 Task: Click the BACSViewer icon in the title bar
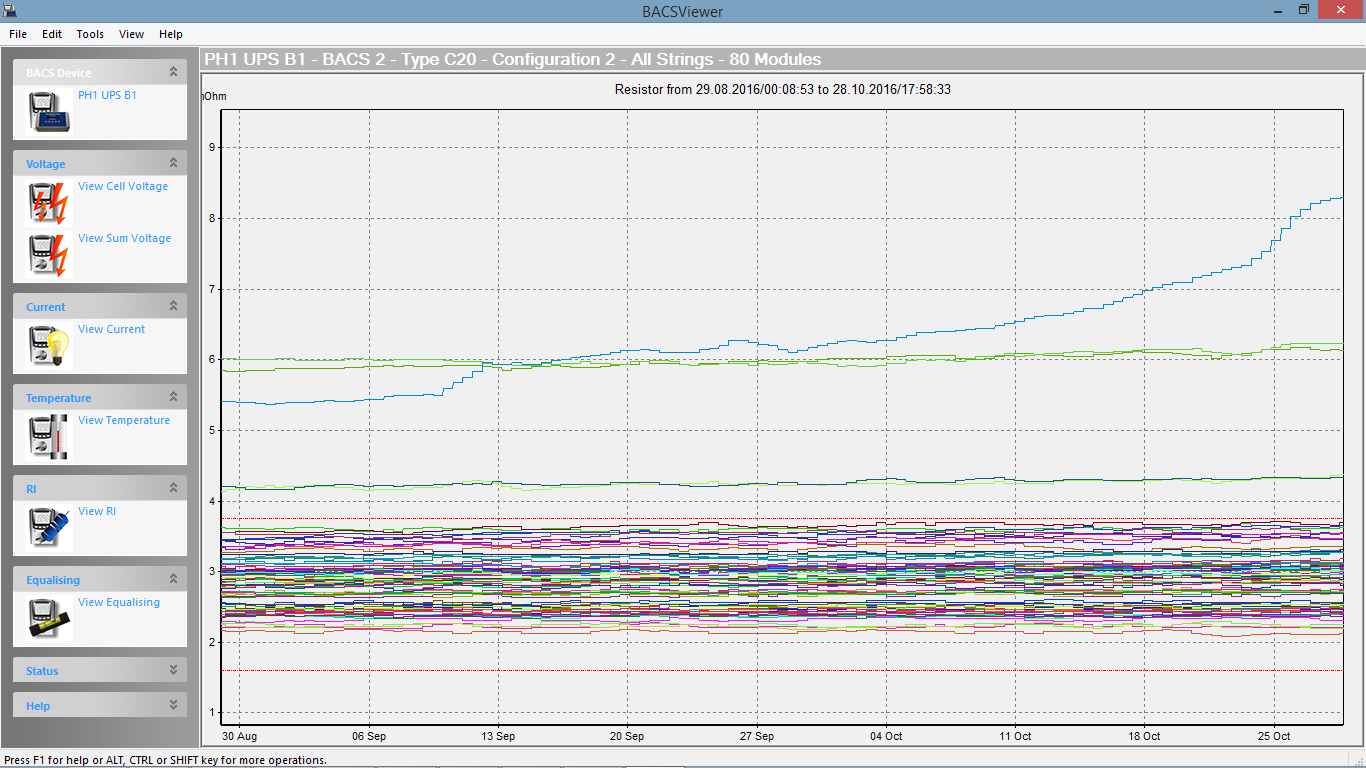click(x=12, y=11)
